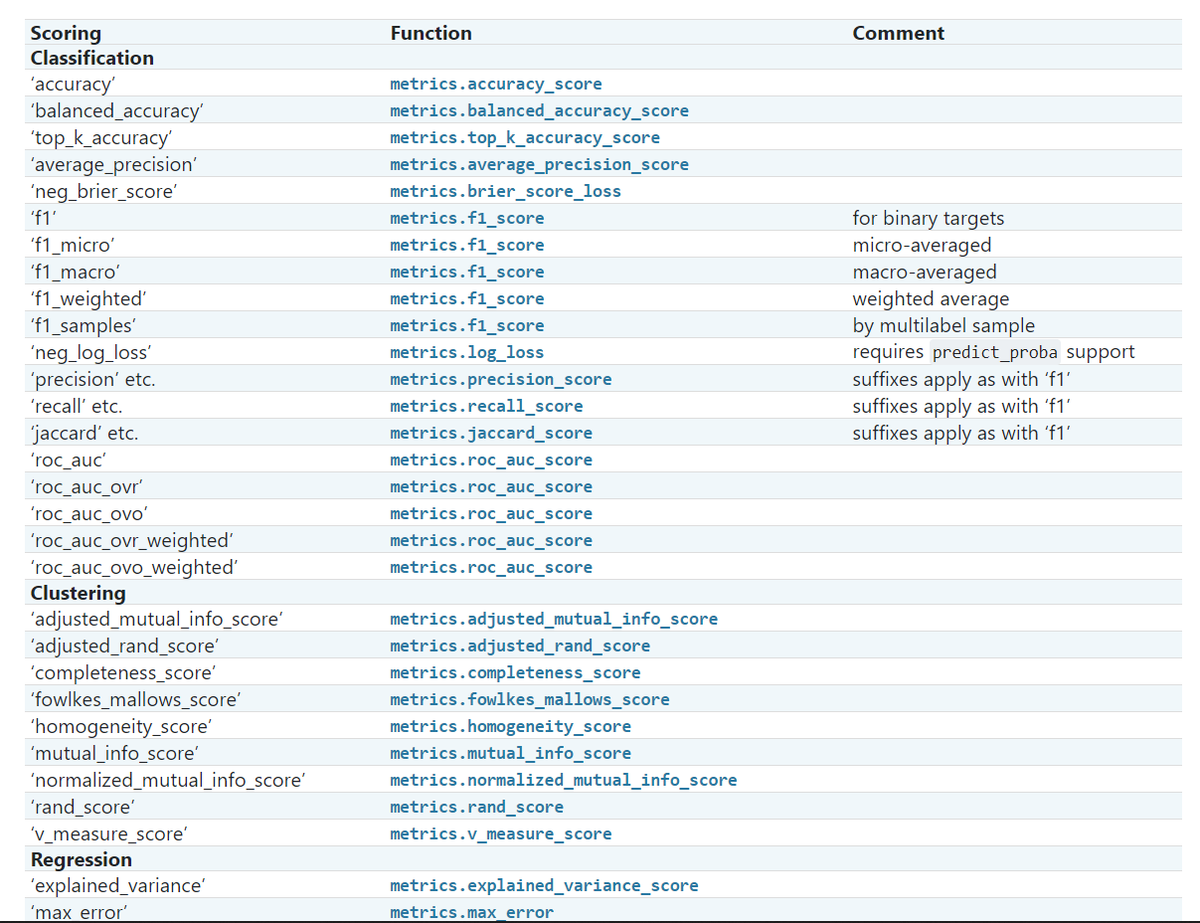Click the metrics.brier_score_loss link
Screen dimensions: 1200x923
[505, 191]
